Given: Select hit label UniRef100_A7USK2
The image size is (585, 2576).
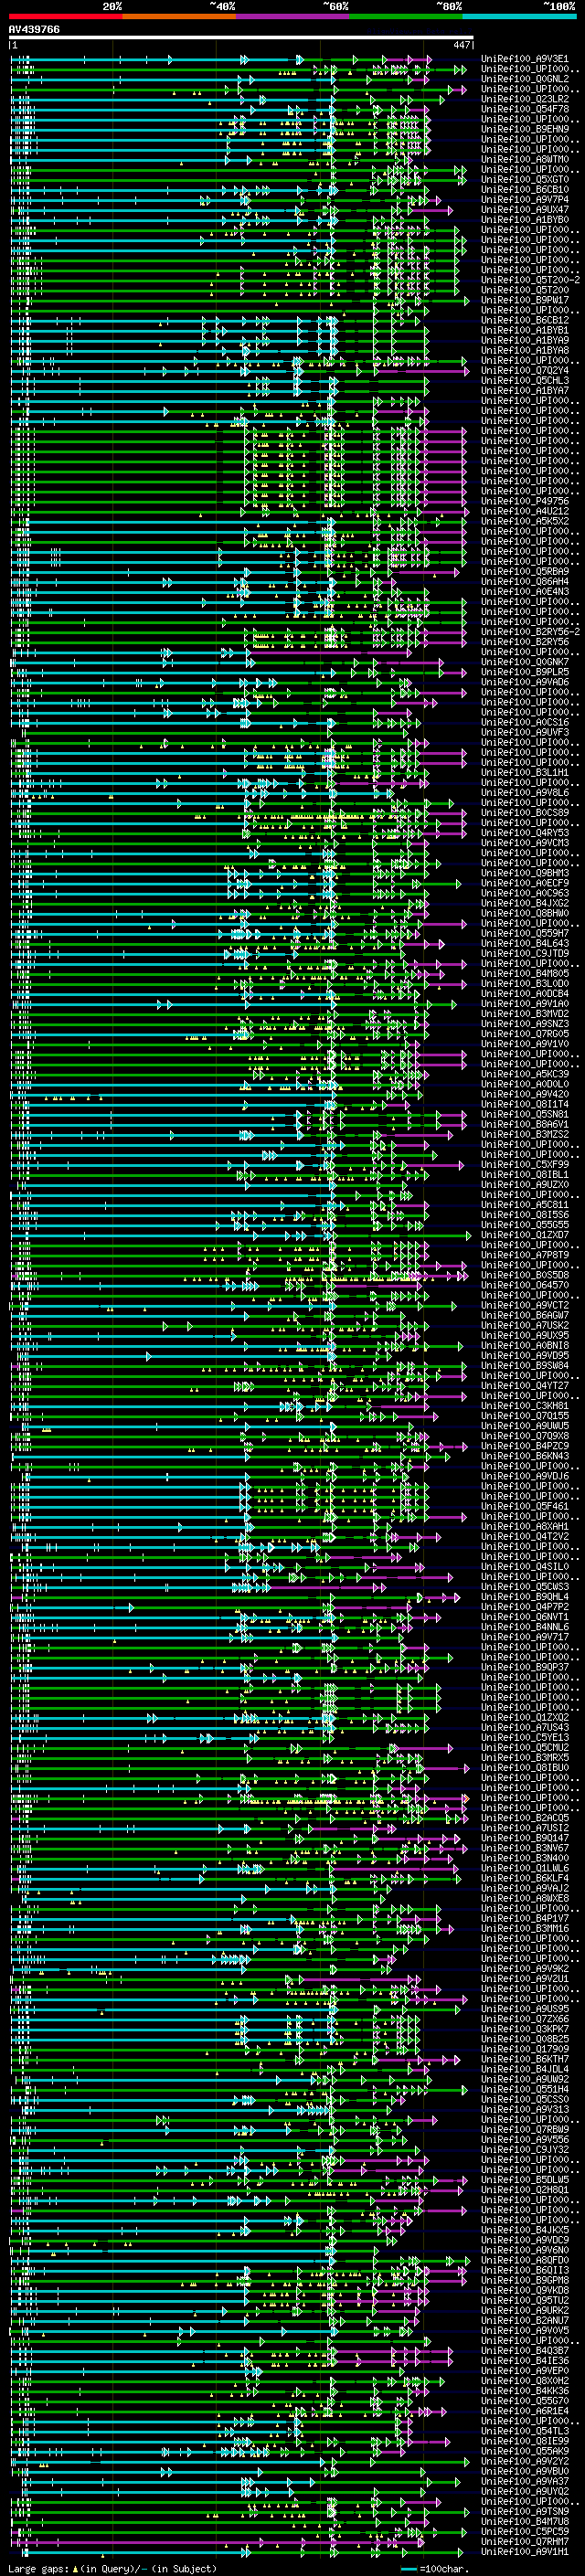Looking at the screenshot, I should pos(525,1325).
